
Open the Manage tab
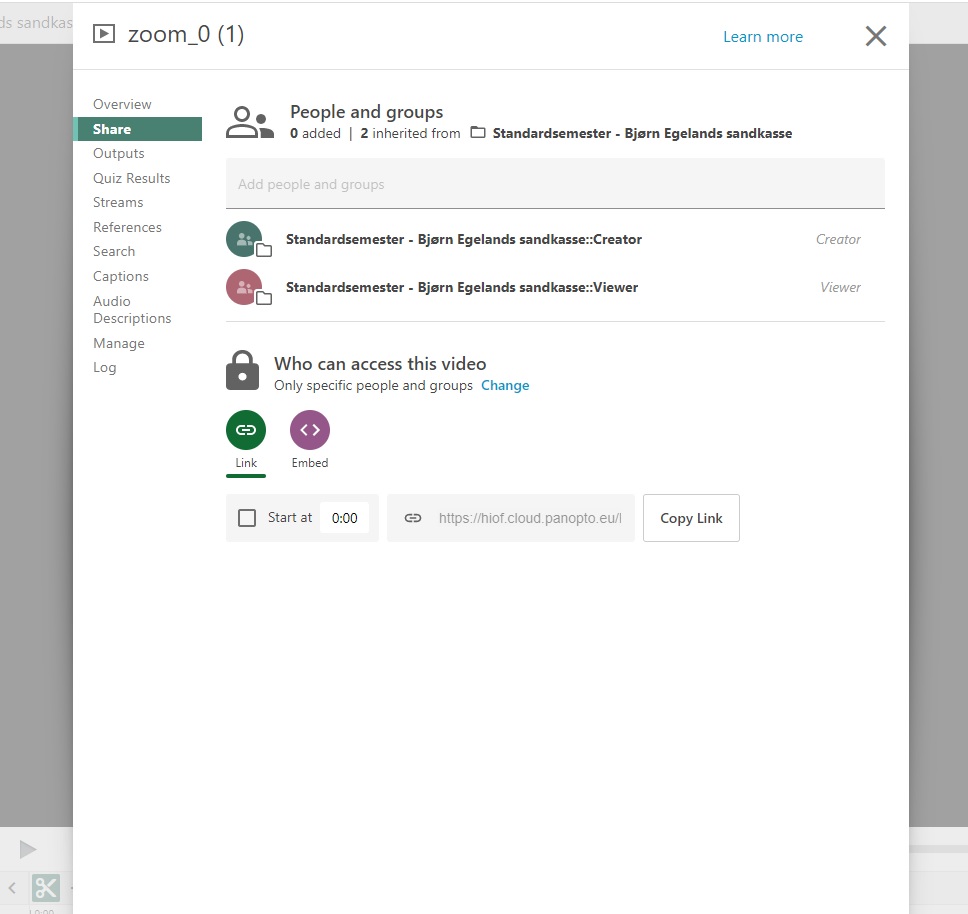pos(119,343)
